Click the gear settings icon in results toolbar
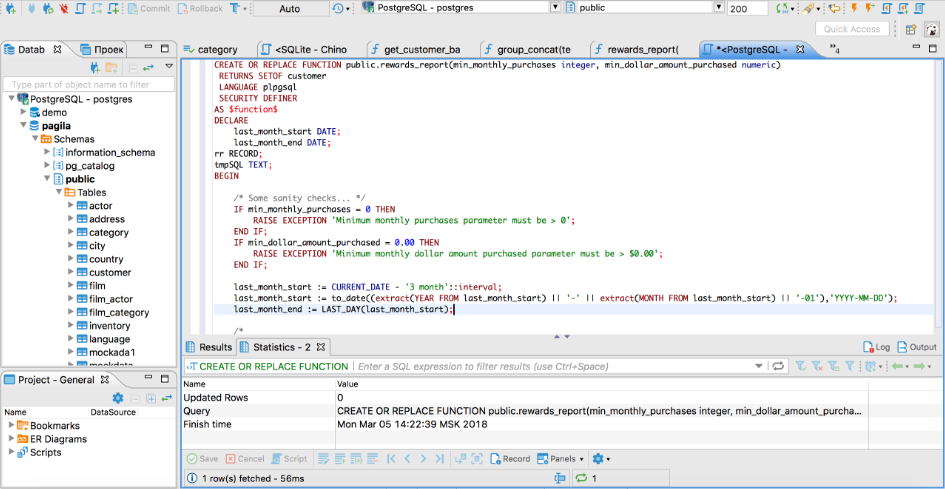Screen dimensions: 945x489 coord(599,459)
